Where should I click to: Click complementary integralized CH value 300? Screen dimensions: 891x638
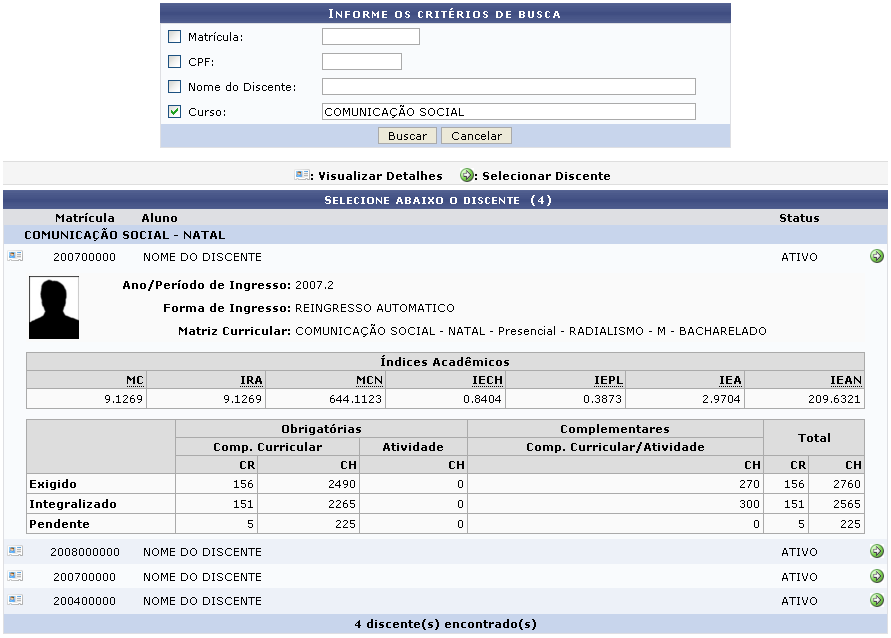[x=749, y=504]
